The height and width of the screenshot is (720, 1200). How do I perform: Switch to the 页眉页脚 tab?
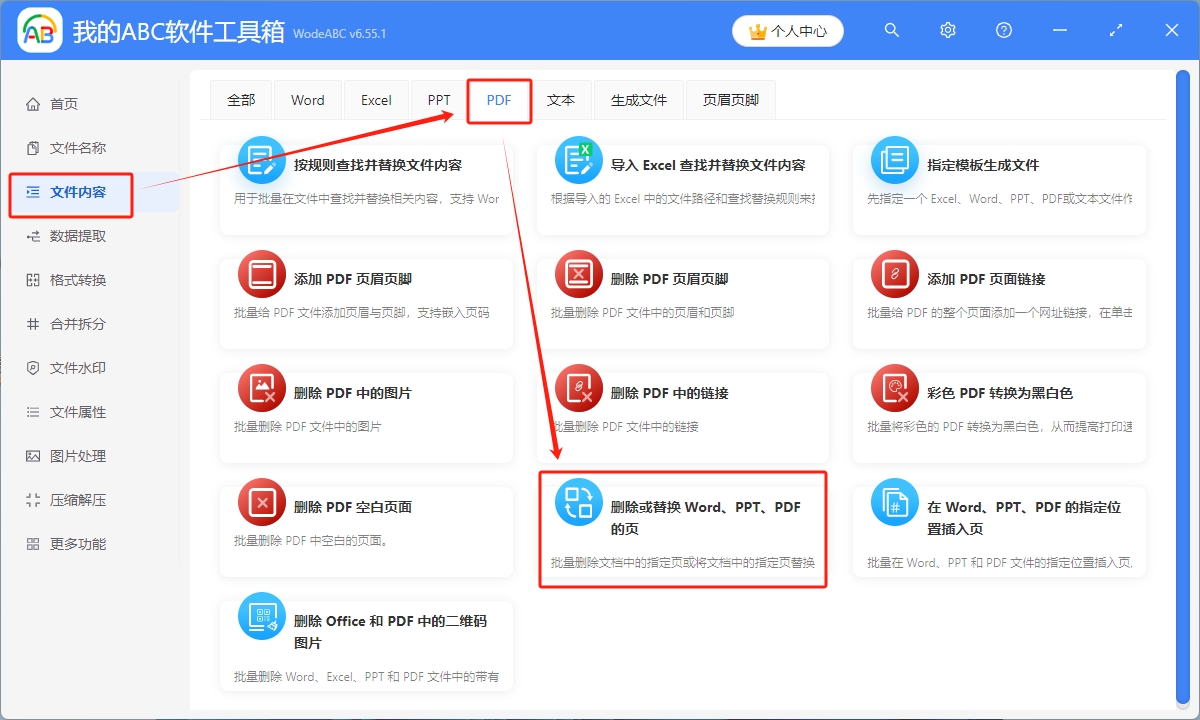(730, 100)
